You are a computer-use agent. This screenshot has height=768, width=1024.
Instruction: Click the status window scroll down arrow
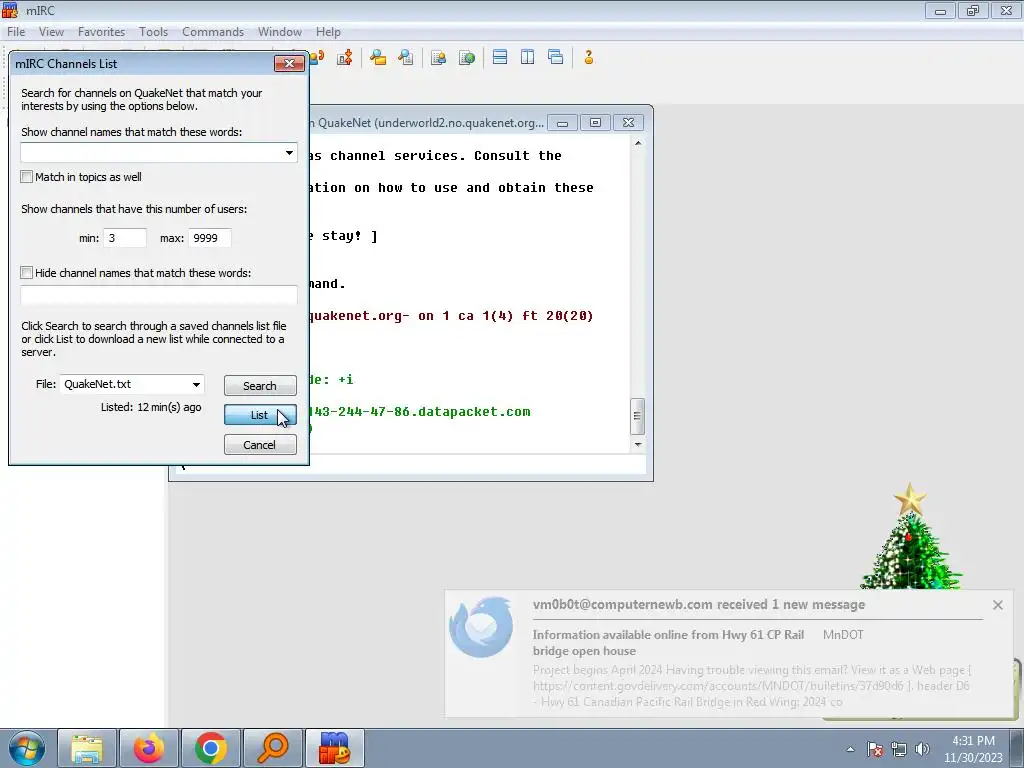[x=637, y=444]
